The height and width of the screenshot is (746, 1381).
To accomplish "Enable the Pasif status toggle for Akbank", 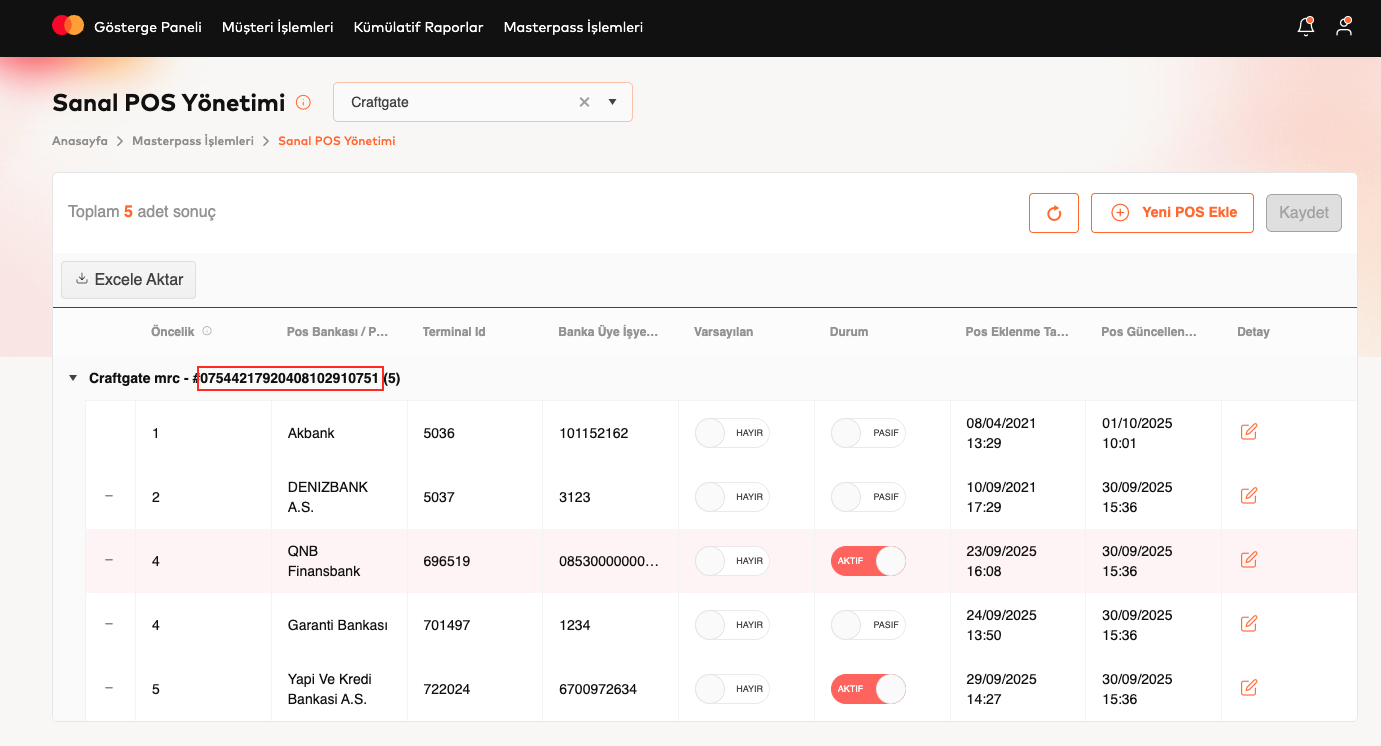I will coord(868,433).
